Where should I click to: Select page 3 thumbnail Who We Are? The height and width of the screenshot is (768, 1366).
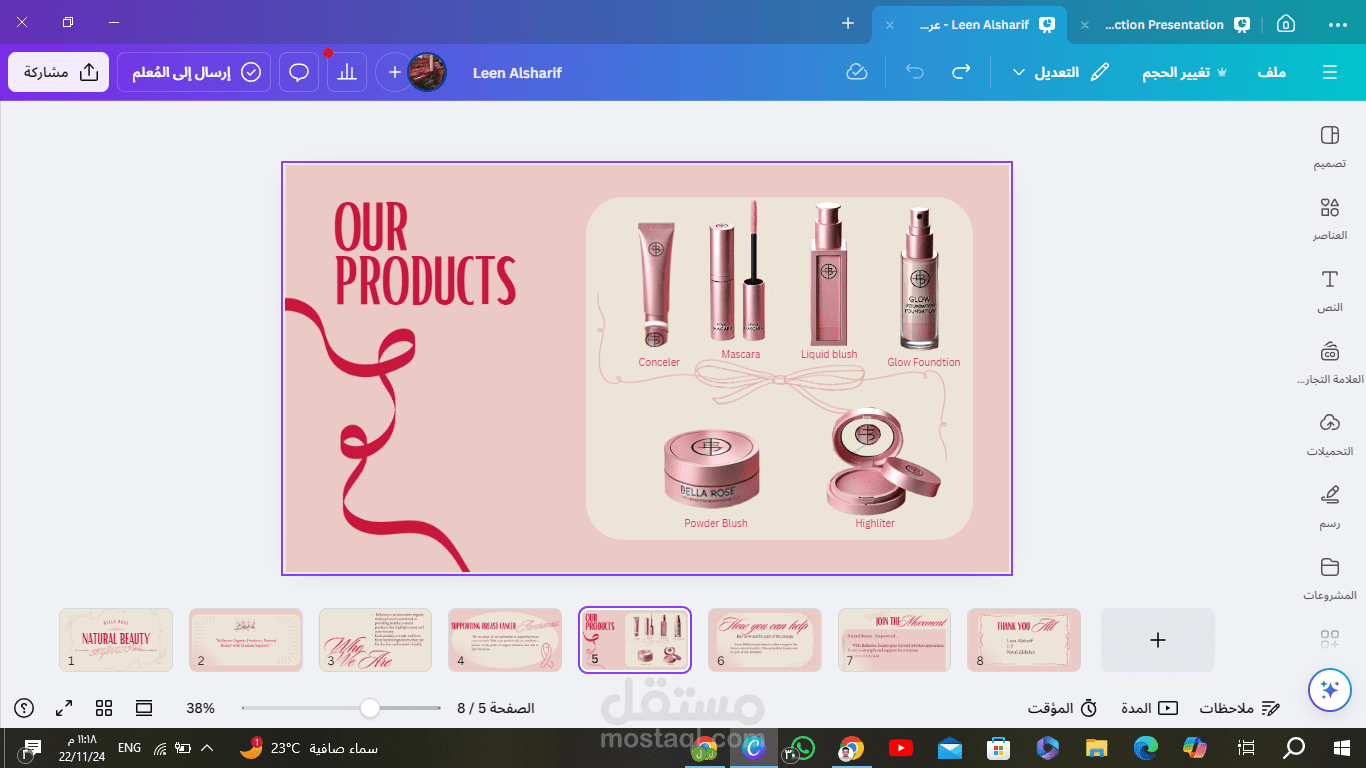coord(375,640)
